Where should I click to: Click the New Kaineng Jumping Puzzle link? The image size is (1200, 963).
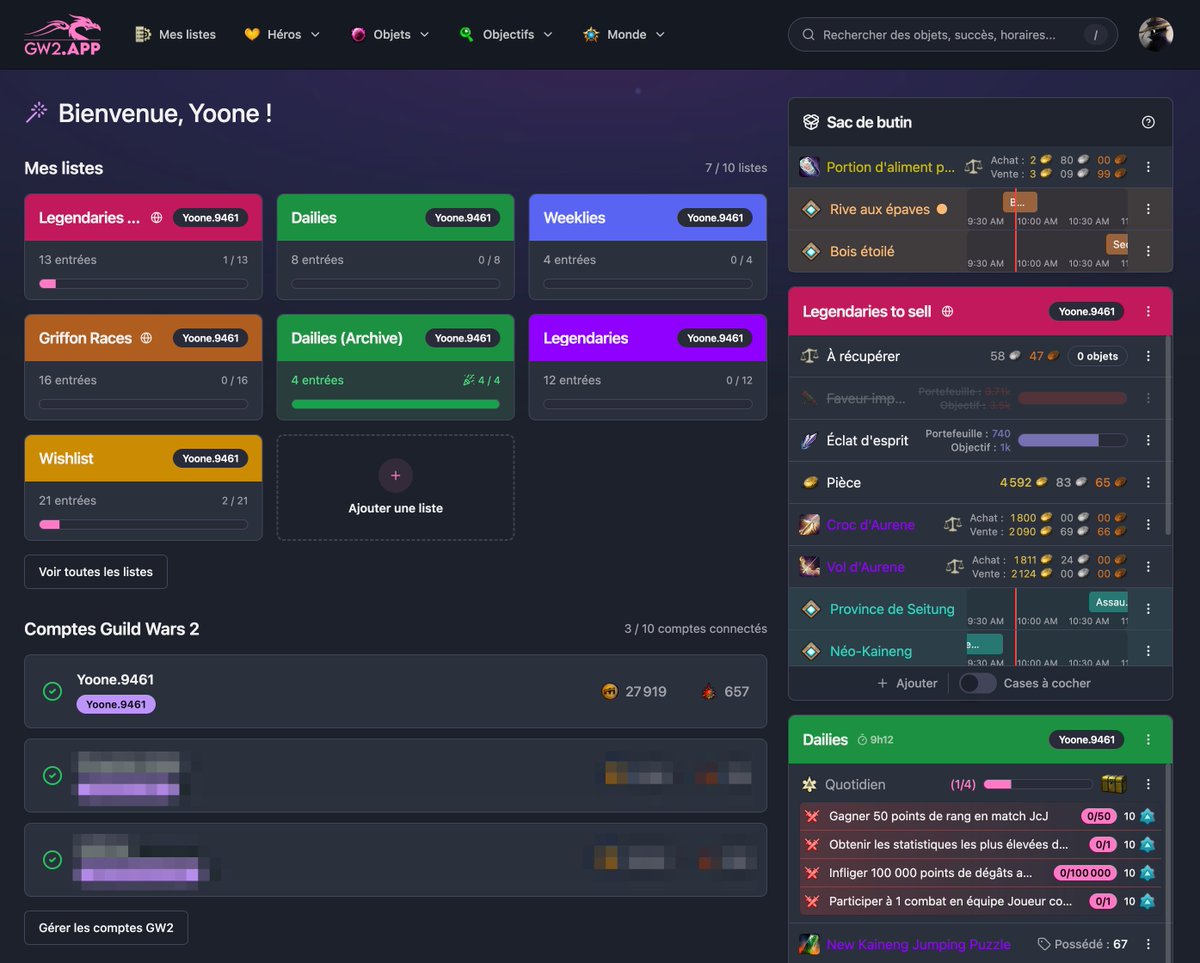tap(918, 944)
